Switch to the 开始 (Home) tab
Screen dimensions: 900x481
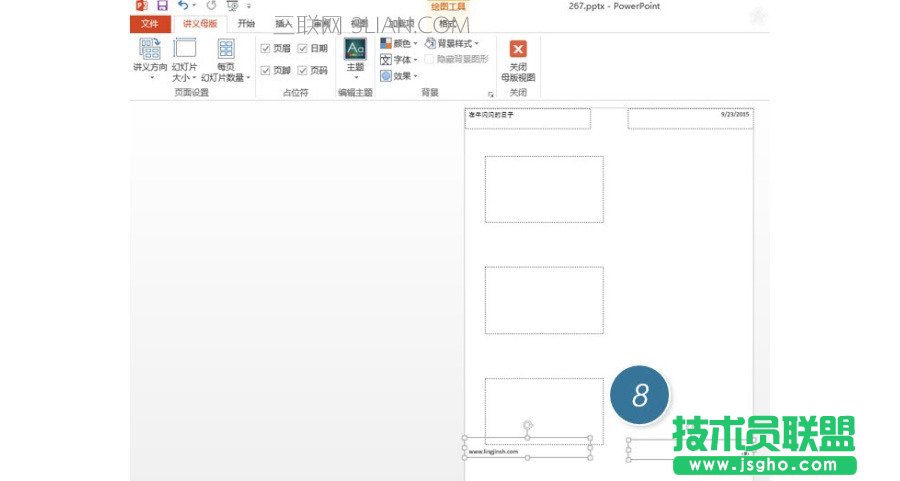(246, 24)
